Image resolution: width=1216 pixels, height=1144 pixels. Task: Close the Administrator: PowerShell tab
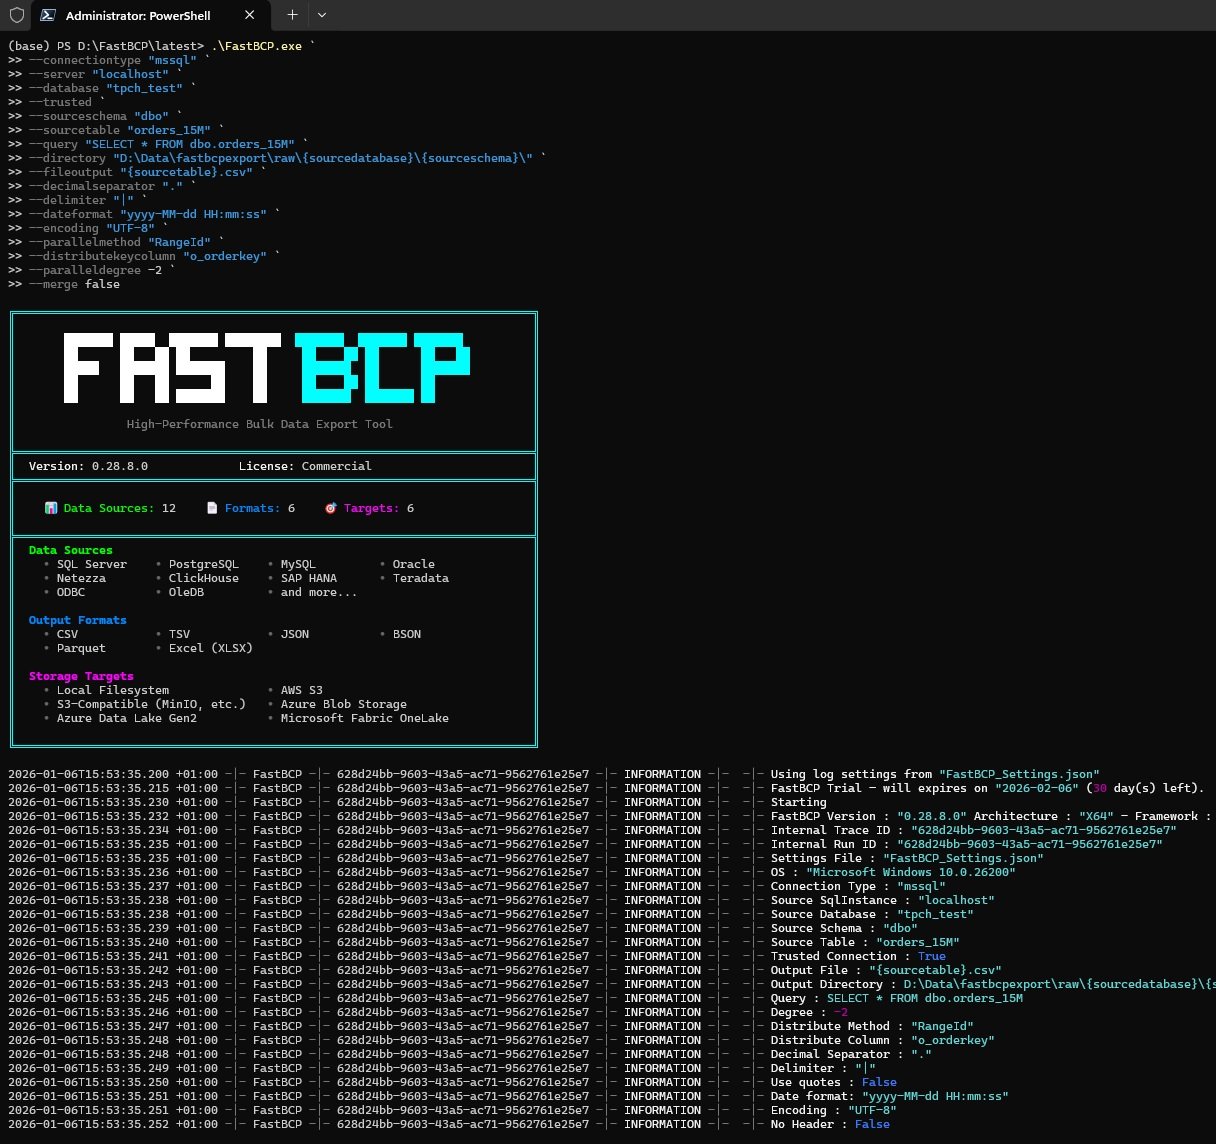[x=250, y=15]
